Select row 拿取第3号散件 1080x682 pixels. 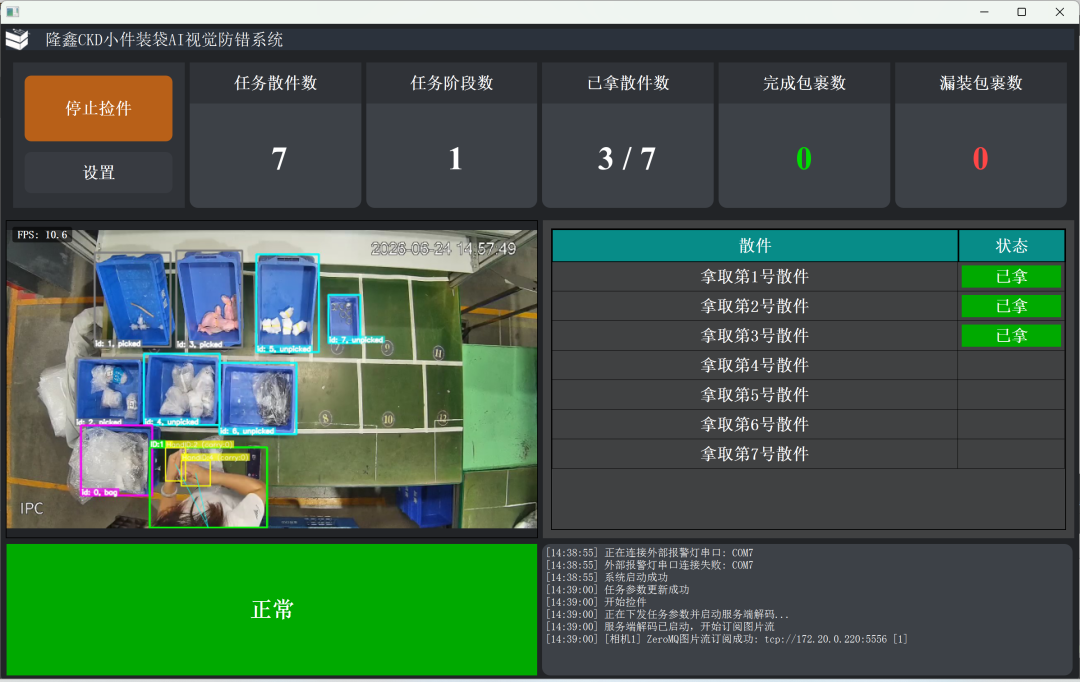point(808,335)
